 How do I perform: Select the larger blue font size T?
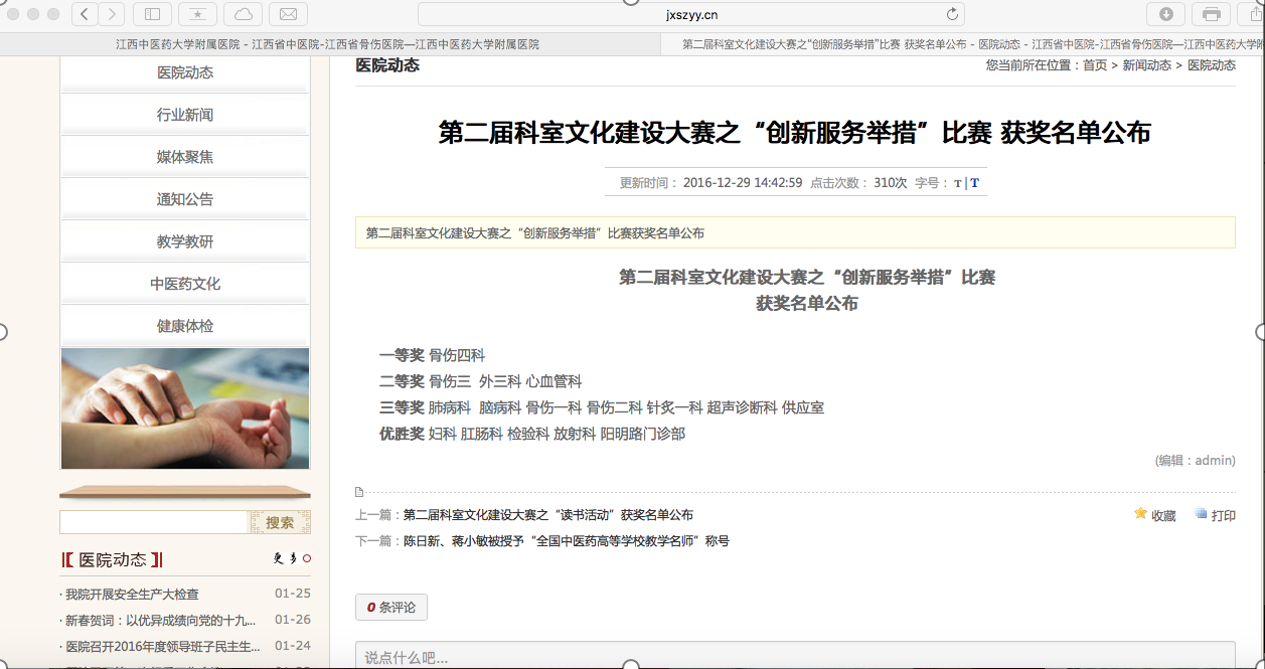click(975, 183)
